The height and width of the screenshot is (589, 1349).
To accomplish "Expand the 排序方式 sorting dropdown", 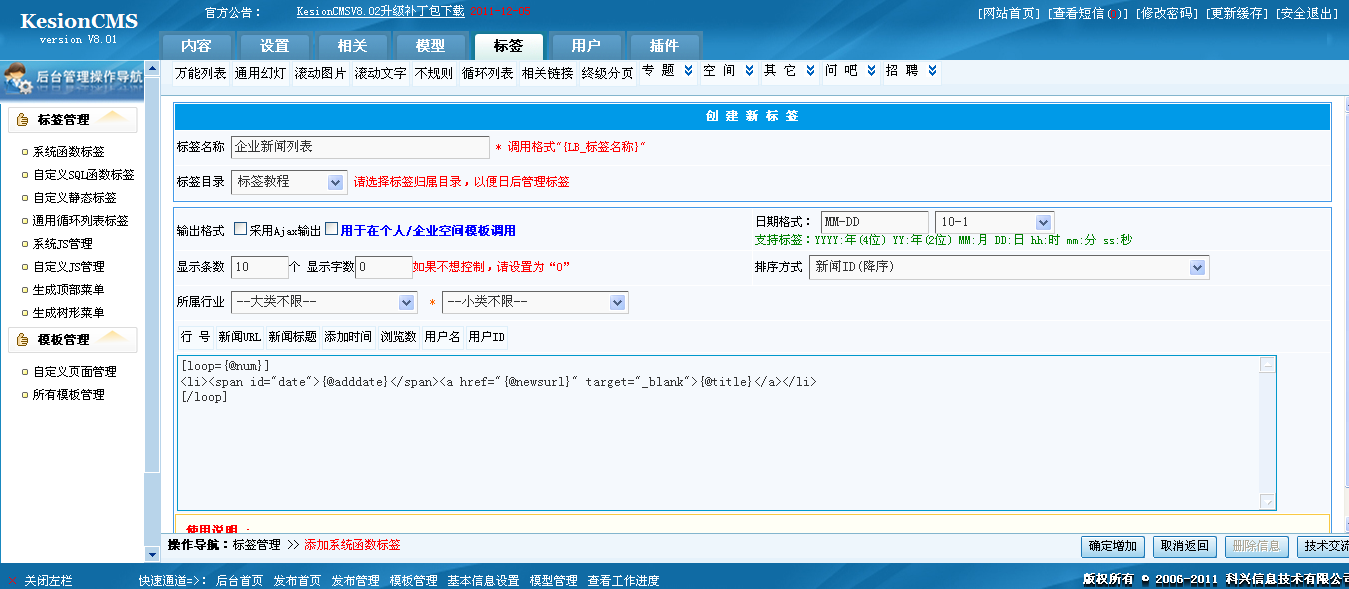I will pyautogui.click(x=1198, y=267).
